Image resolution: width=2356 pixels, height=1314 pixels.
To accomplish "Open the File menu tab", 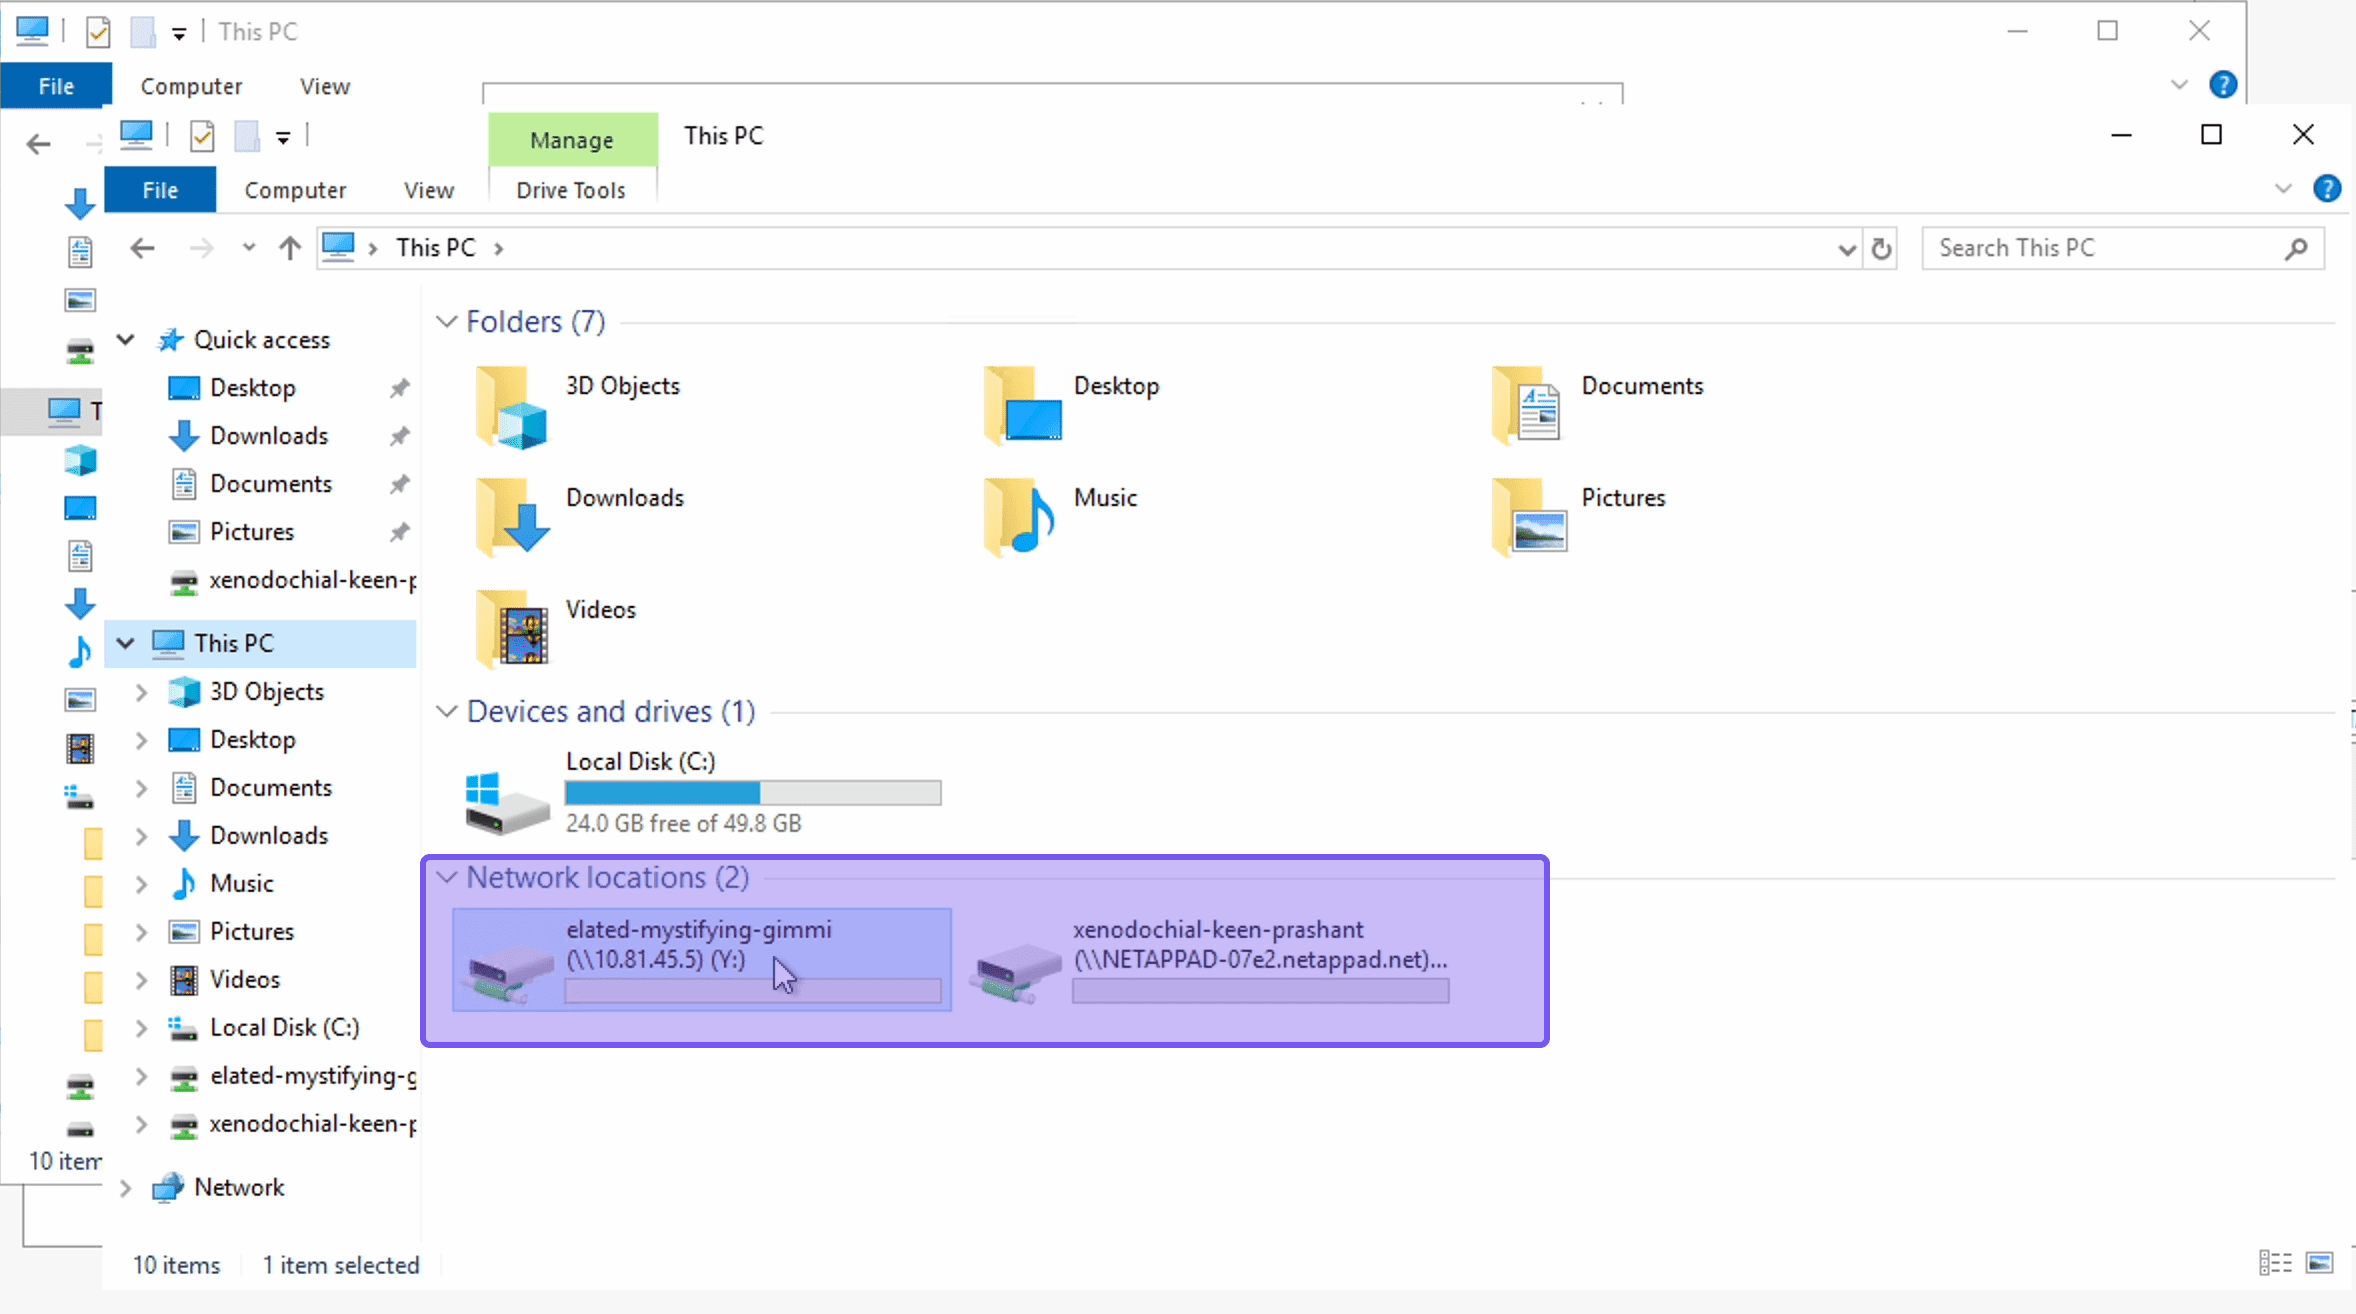I will click(x=160, y=190).
